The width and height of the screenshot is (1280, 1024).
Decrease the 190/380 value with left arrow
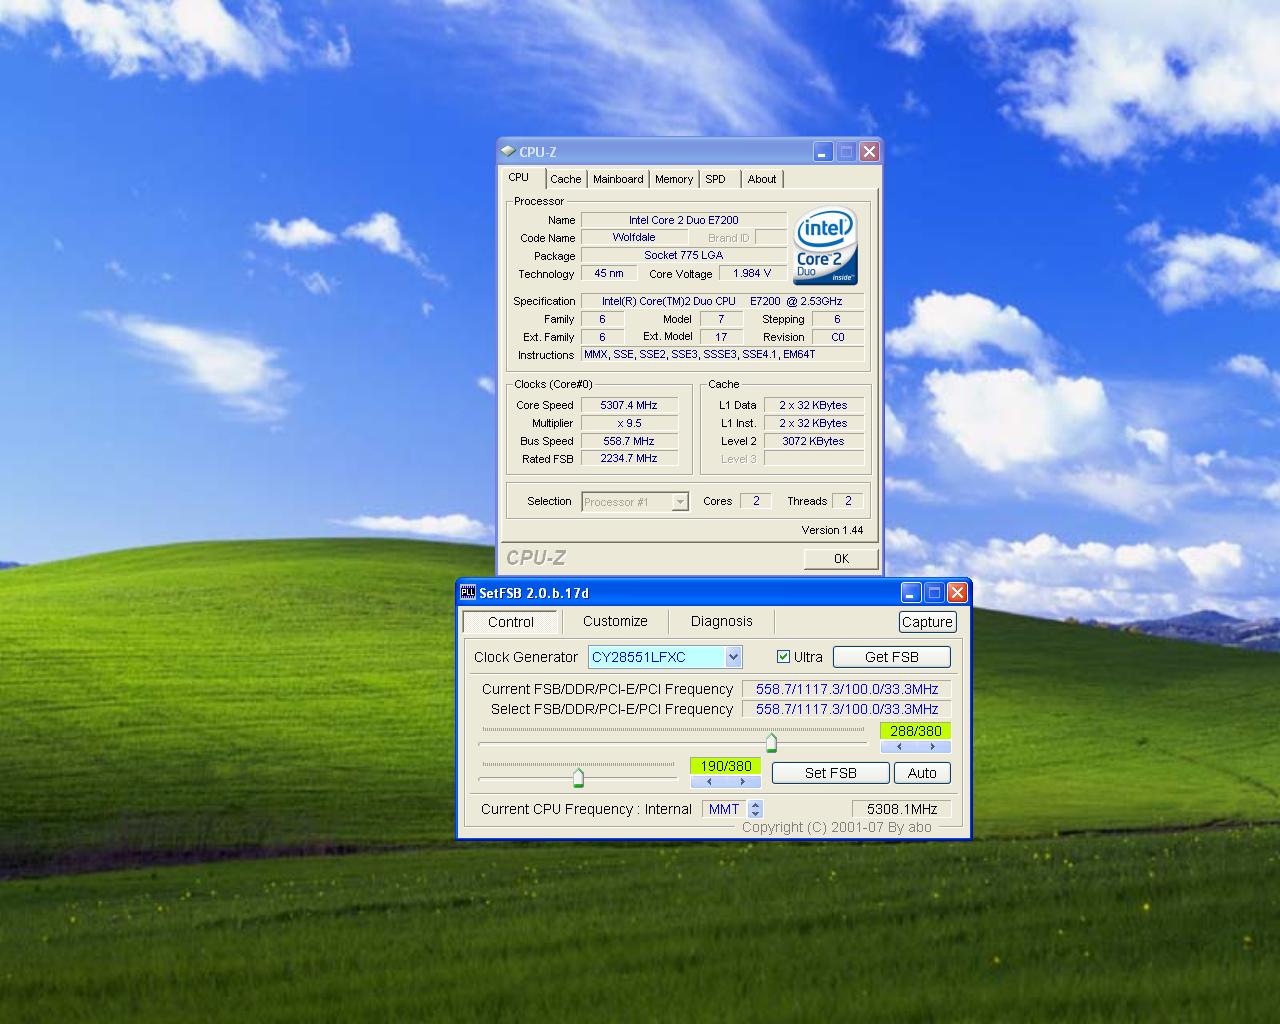click(x=708, y=782)
